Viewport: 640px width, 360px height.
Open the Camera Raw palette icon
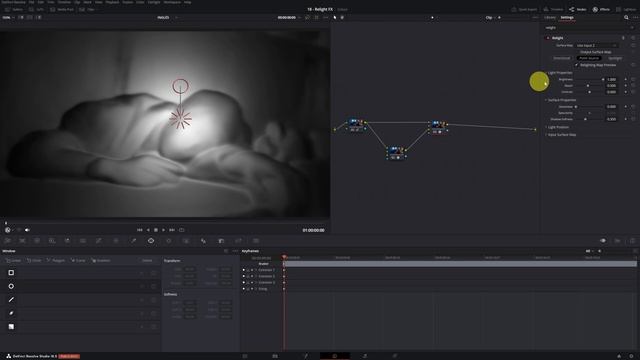tap(7, 241)
